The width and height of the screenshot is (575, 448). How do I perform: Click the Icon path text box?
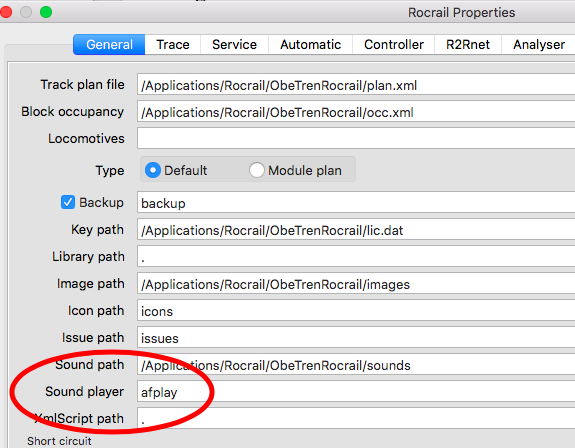(356, 311)
